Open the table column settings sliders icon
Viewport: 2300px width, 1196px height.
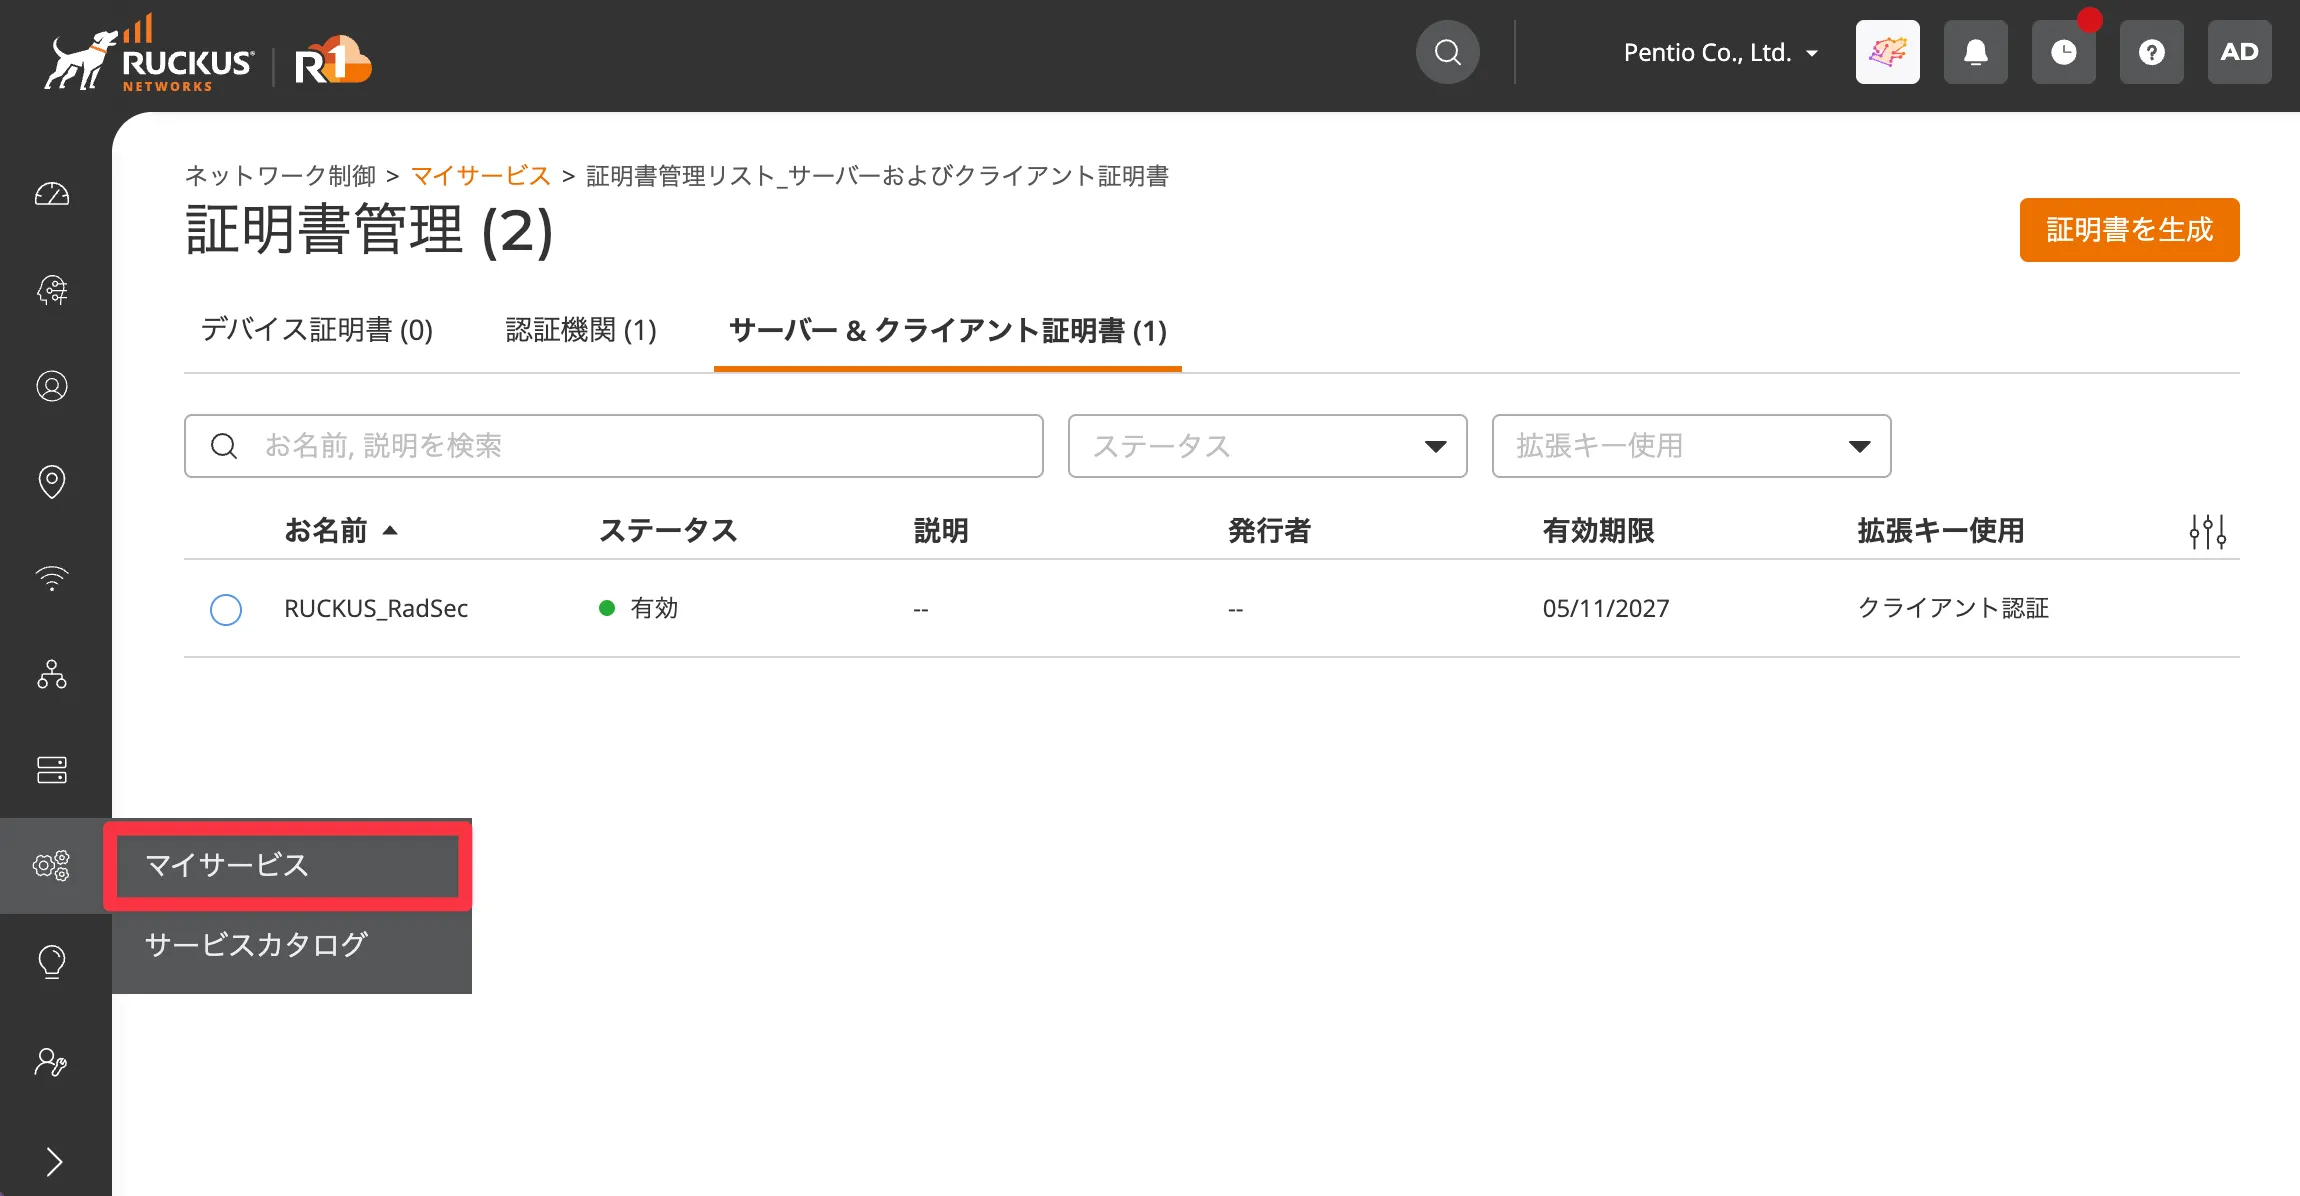click(x=2208, y=531)
